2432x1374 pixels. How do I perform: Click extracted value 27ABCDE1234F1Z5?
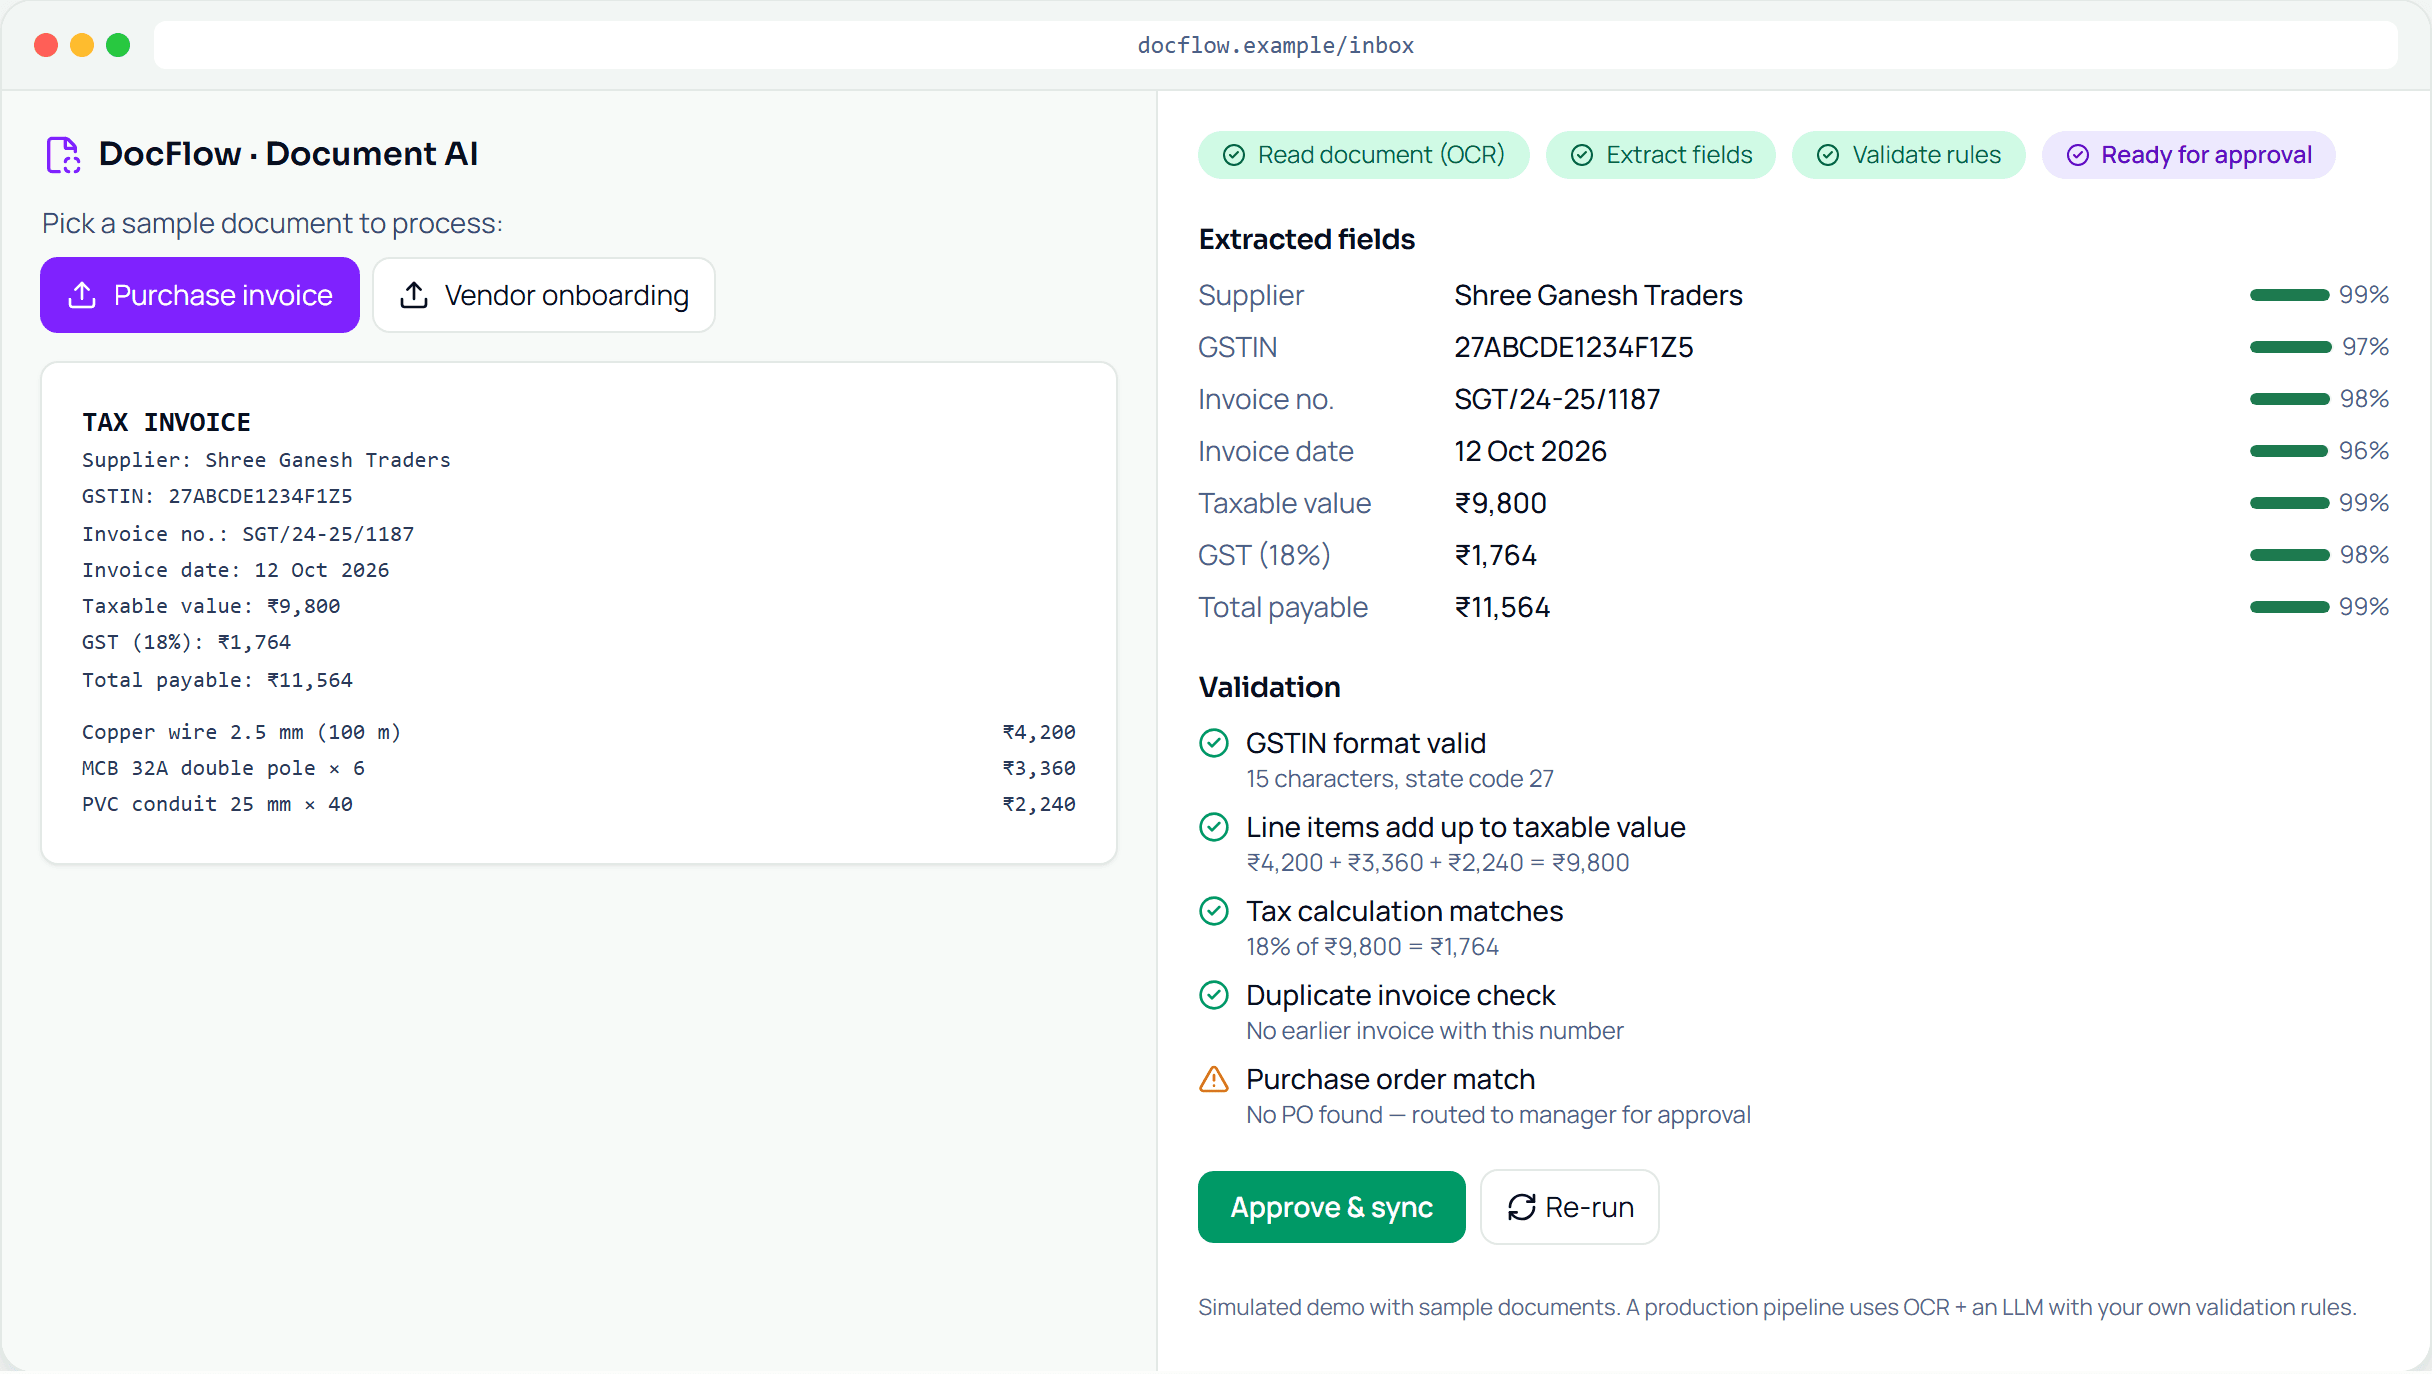[x=1574, y=347]
